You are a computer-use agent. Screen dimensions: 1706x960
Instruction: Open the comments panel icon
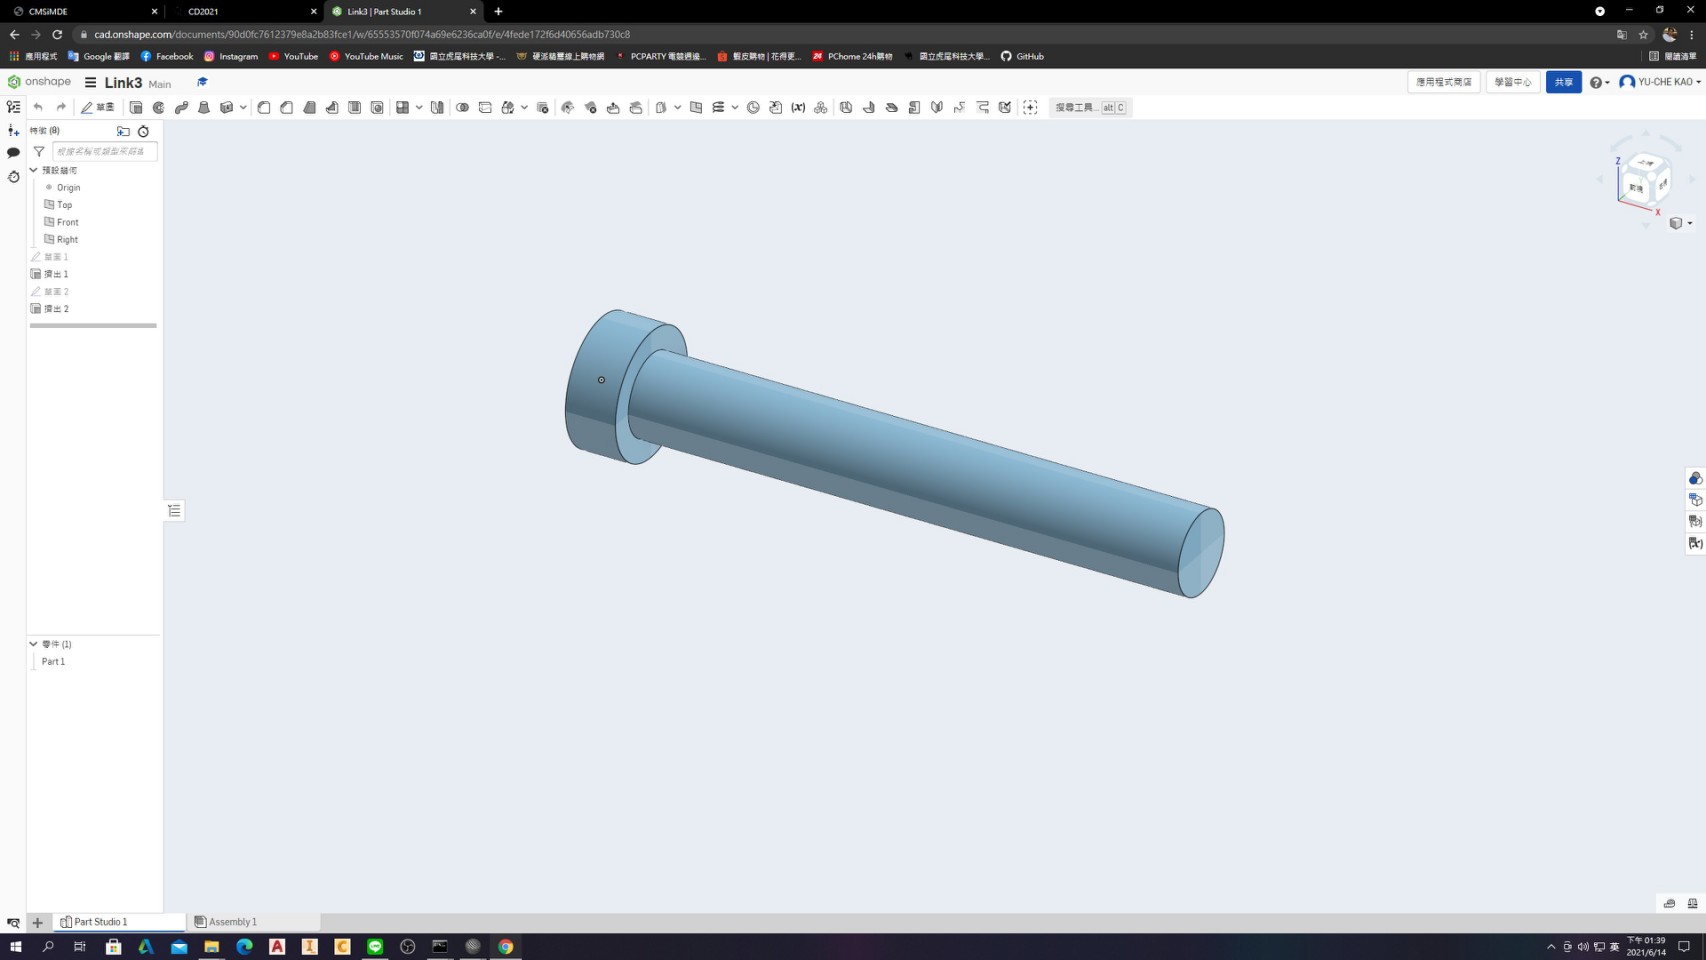[13, 153]
